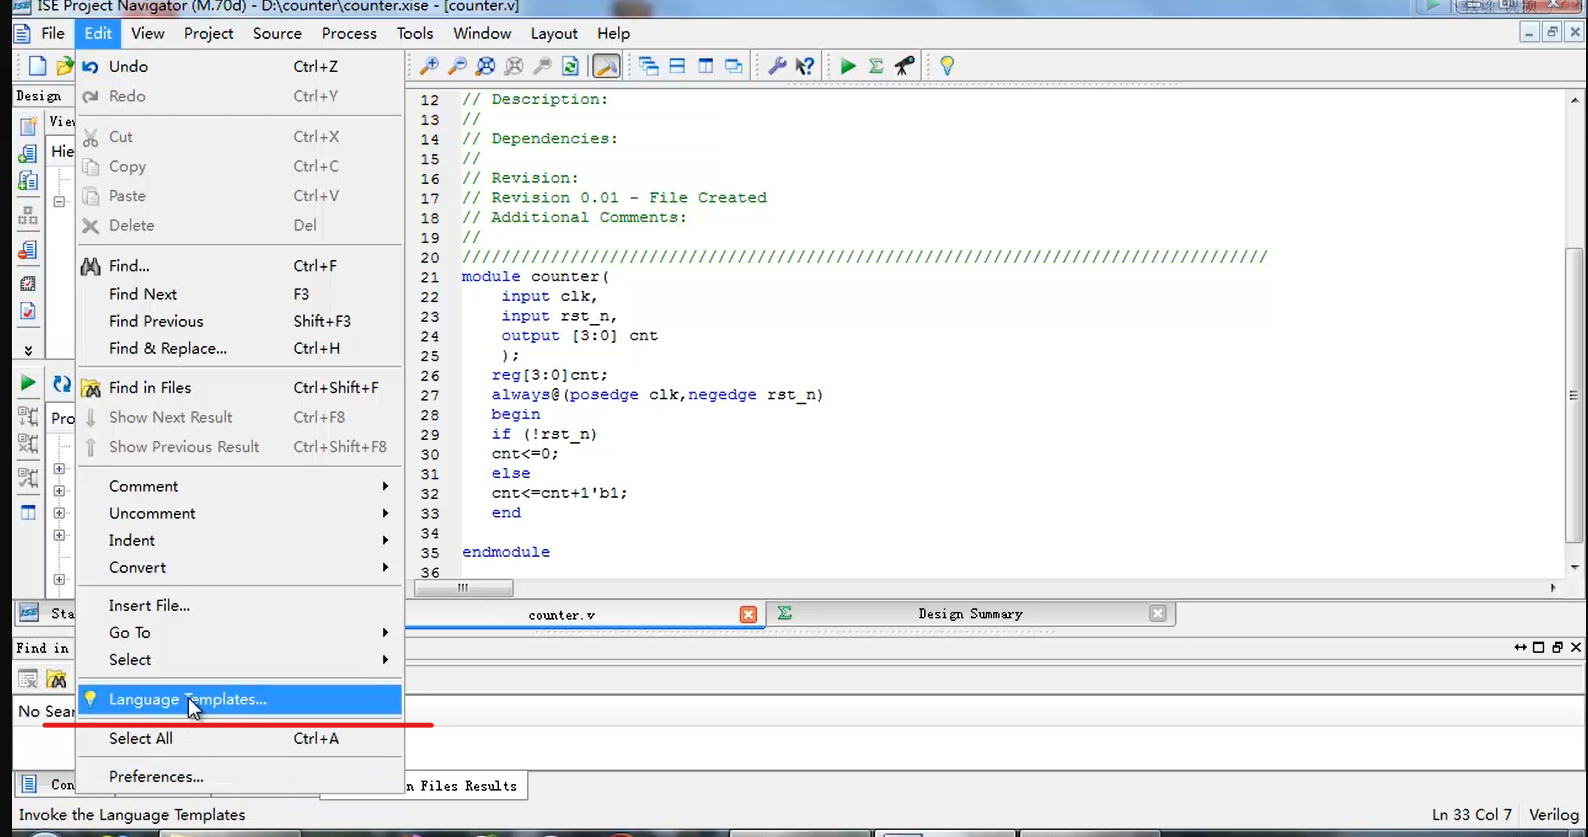Select Language Templates... menu item

point(240,699)
